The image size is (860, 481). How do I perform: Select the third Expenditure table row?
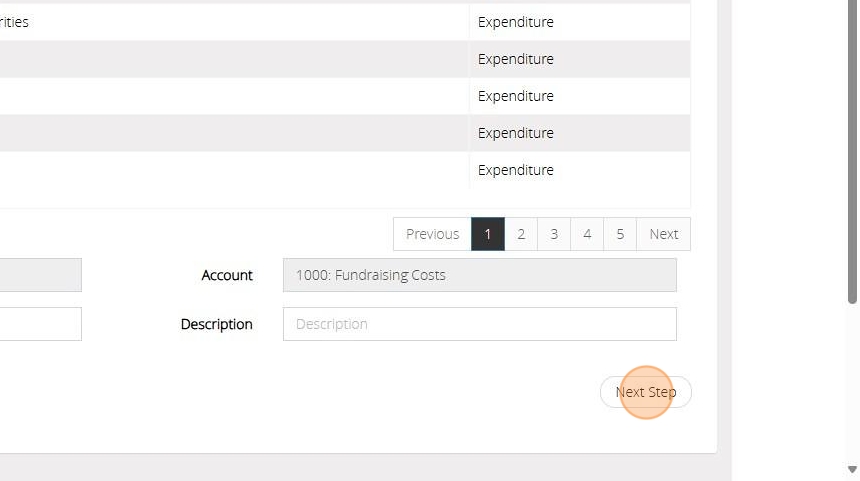pos(515,96)
